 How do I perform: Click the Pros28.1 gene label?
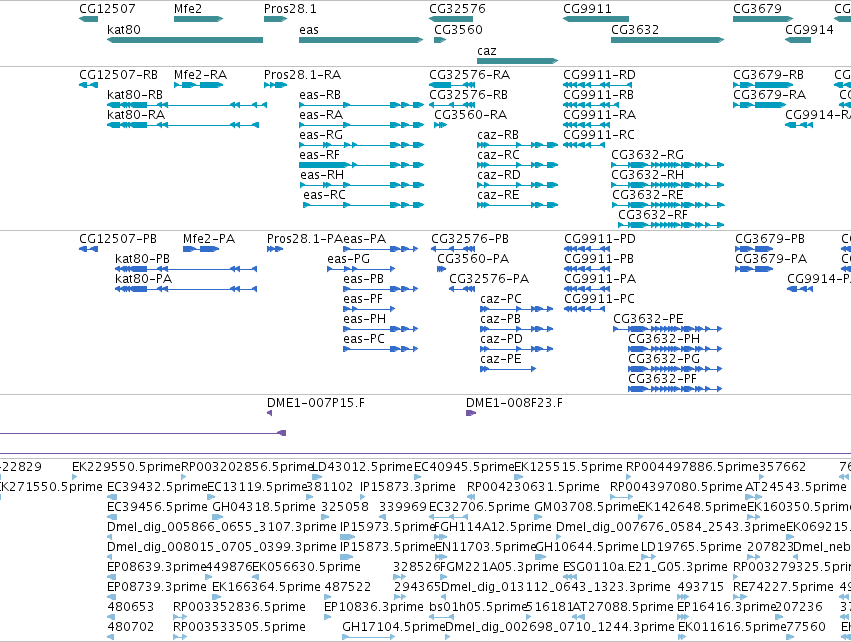[290, 9]
